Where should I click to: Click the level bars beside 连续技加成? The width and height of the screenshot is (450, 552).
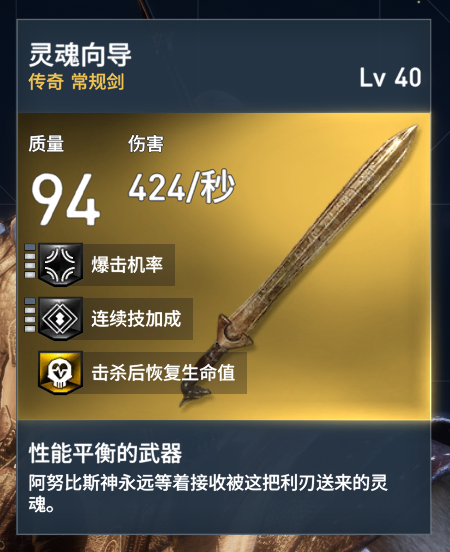click(30, 315)
